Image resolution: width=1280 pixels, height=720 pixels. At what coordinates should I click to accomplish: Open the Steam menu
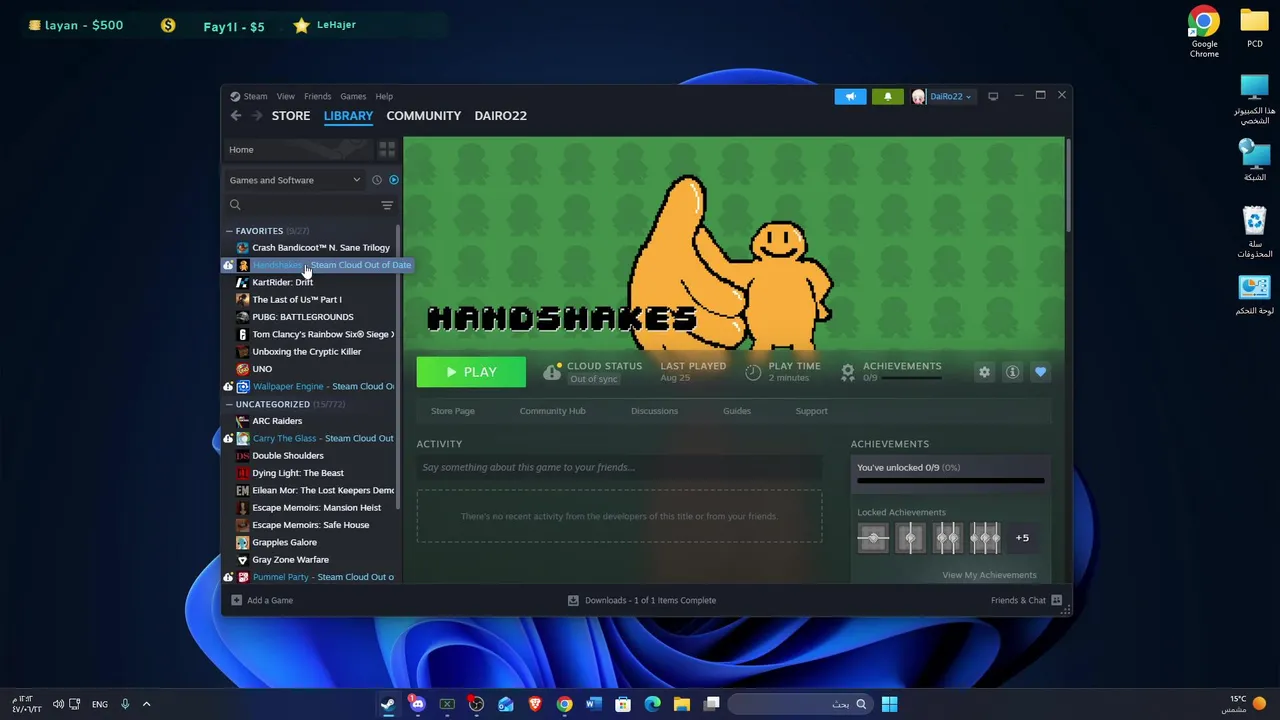[x=255, y=96]
